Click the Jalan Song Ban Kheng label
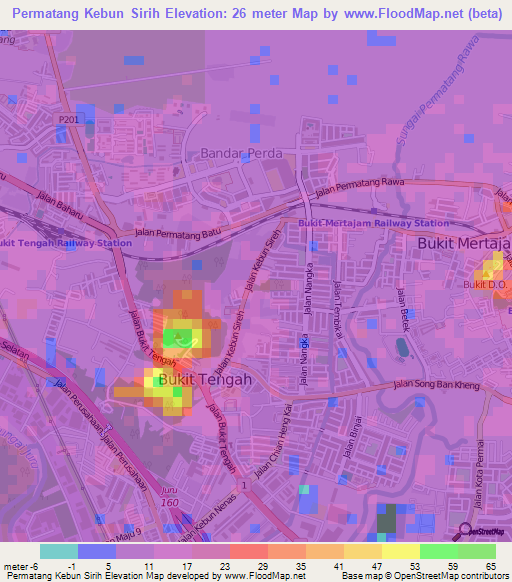 click(x=437, y=385)
